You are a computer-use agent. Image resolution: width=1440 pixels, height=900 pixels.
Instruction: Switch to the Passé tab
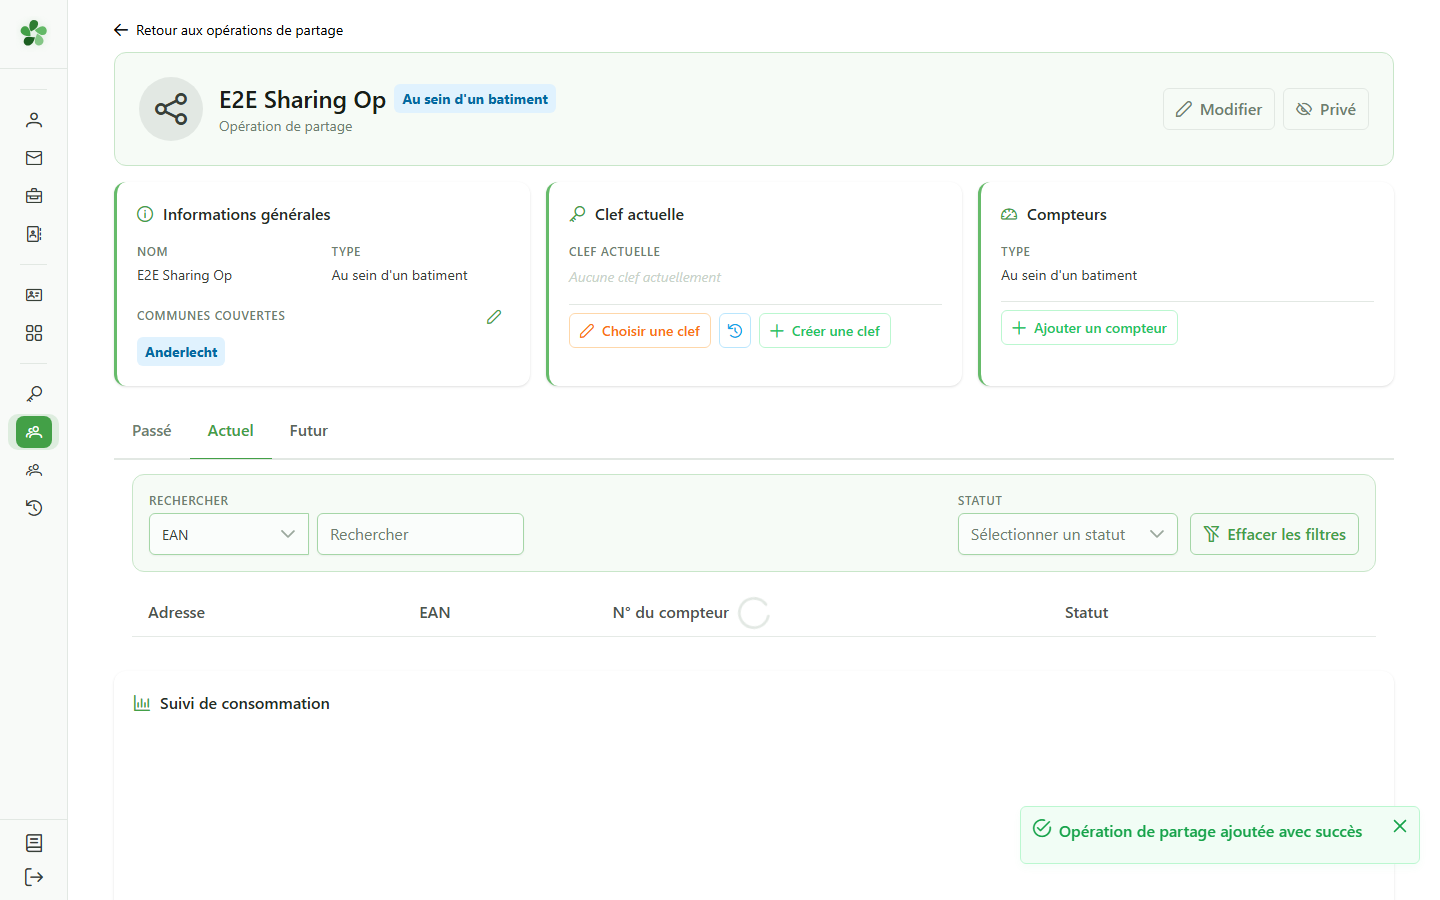[152, 431]
